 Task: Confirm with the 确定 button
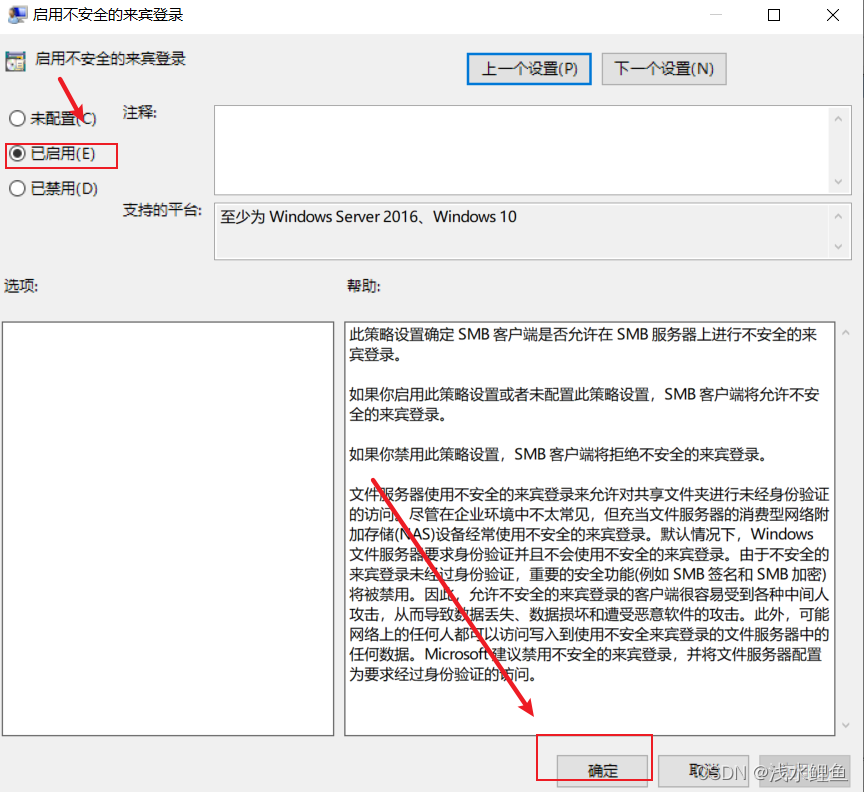[x=602, y=770]
